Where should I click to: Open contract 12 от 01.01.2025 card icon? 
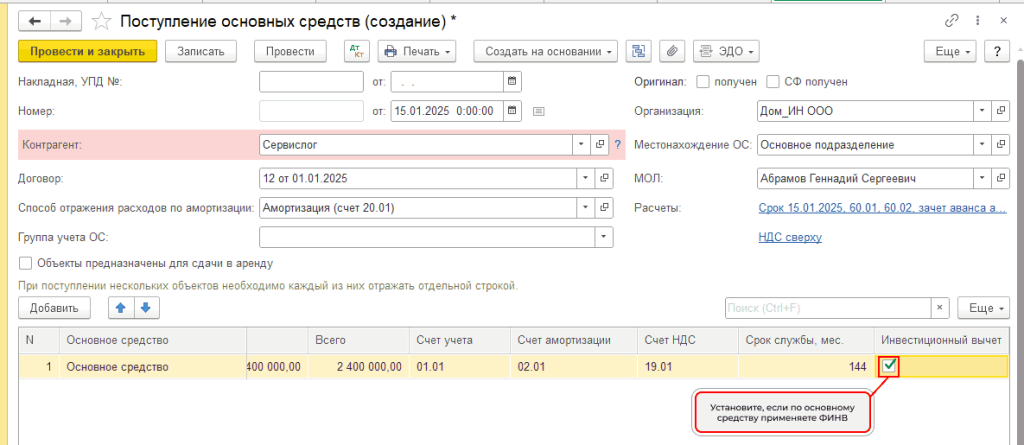click(x=604, y=177)
